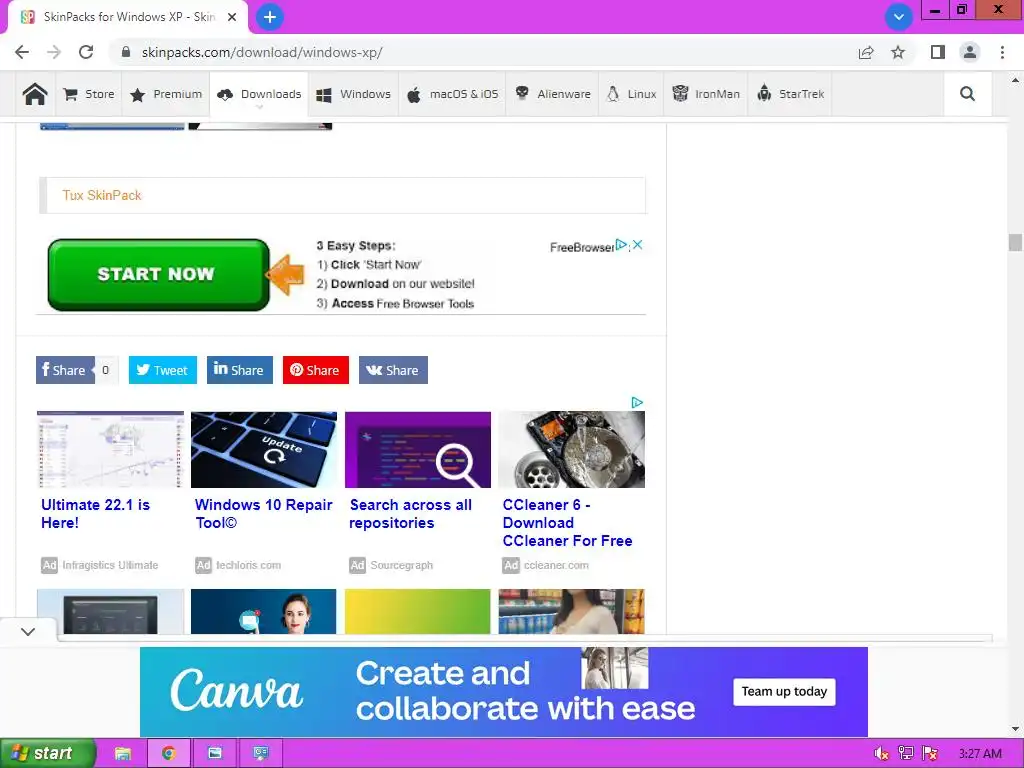This screenshot has width=1024, height=768.
Task: Open tab search dropdown arrow
Action: coord(899,17)
